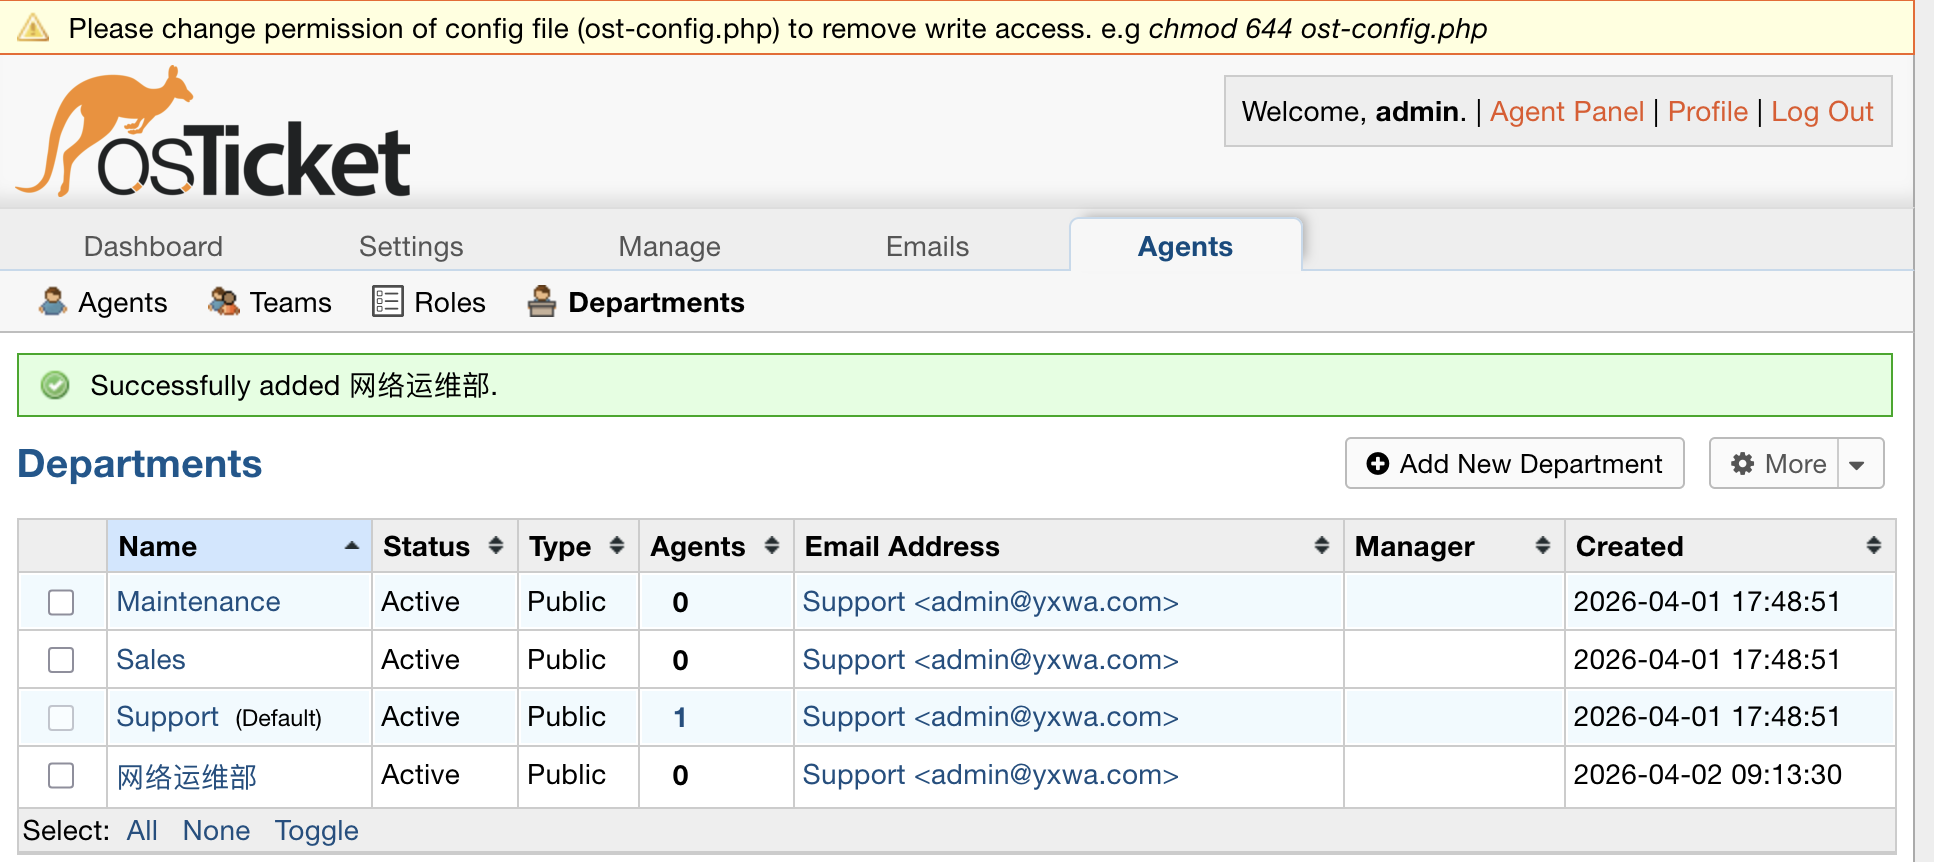Screen dimensions: 1934x862
Task: Expand the More dropdown arrow
Action: point(1858,465)
